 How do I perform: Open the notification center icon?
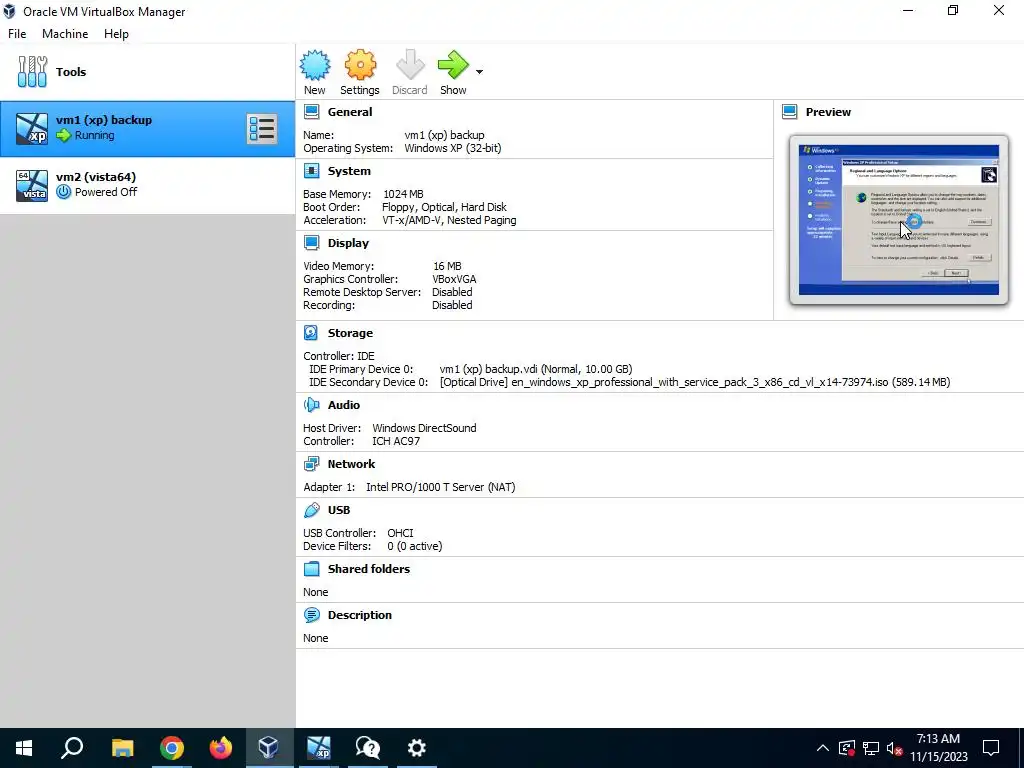991,748
